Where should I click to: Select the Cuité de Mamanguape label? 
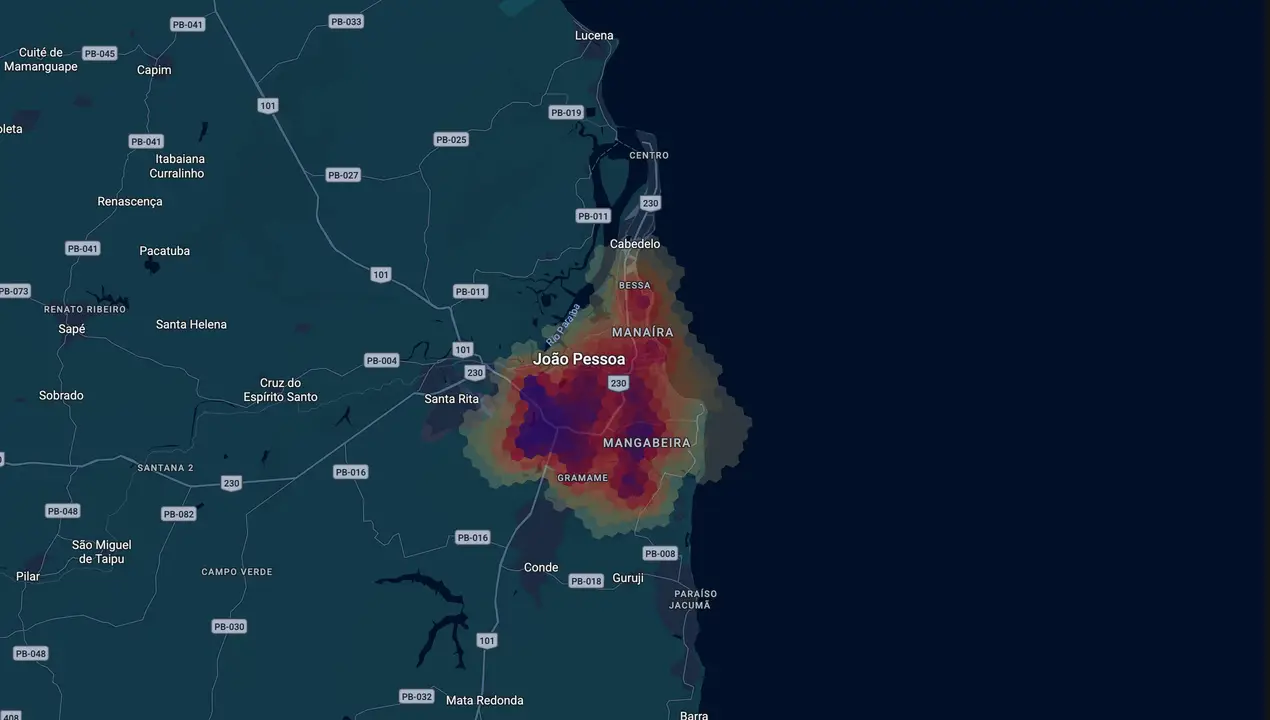pos(41,60)
